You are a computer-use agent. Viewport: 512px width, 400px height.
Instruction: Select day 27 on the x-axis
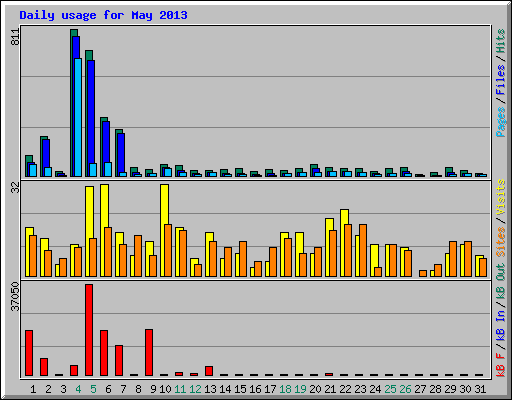[420, 389]
